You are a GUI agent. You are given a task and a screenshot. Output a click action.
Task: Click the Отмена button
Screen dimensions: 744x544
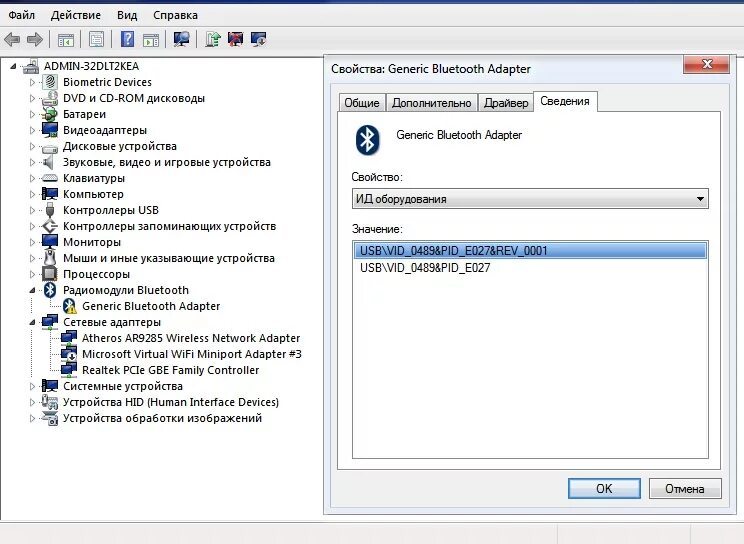click(685, 488)
